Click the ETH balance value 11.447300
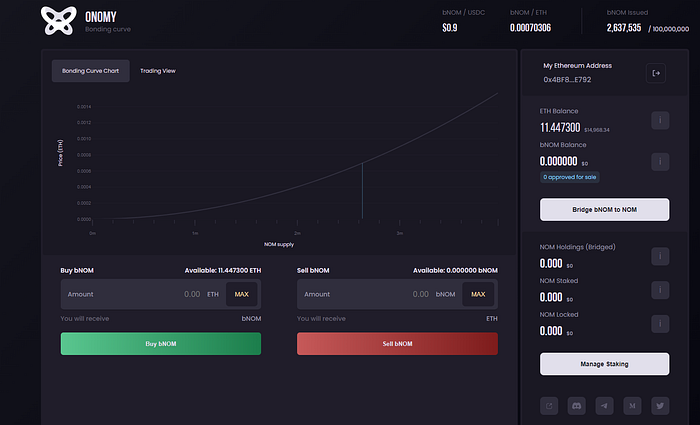700x425 pixels. coord(560,128)
